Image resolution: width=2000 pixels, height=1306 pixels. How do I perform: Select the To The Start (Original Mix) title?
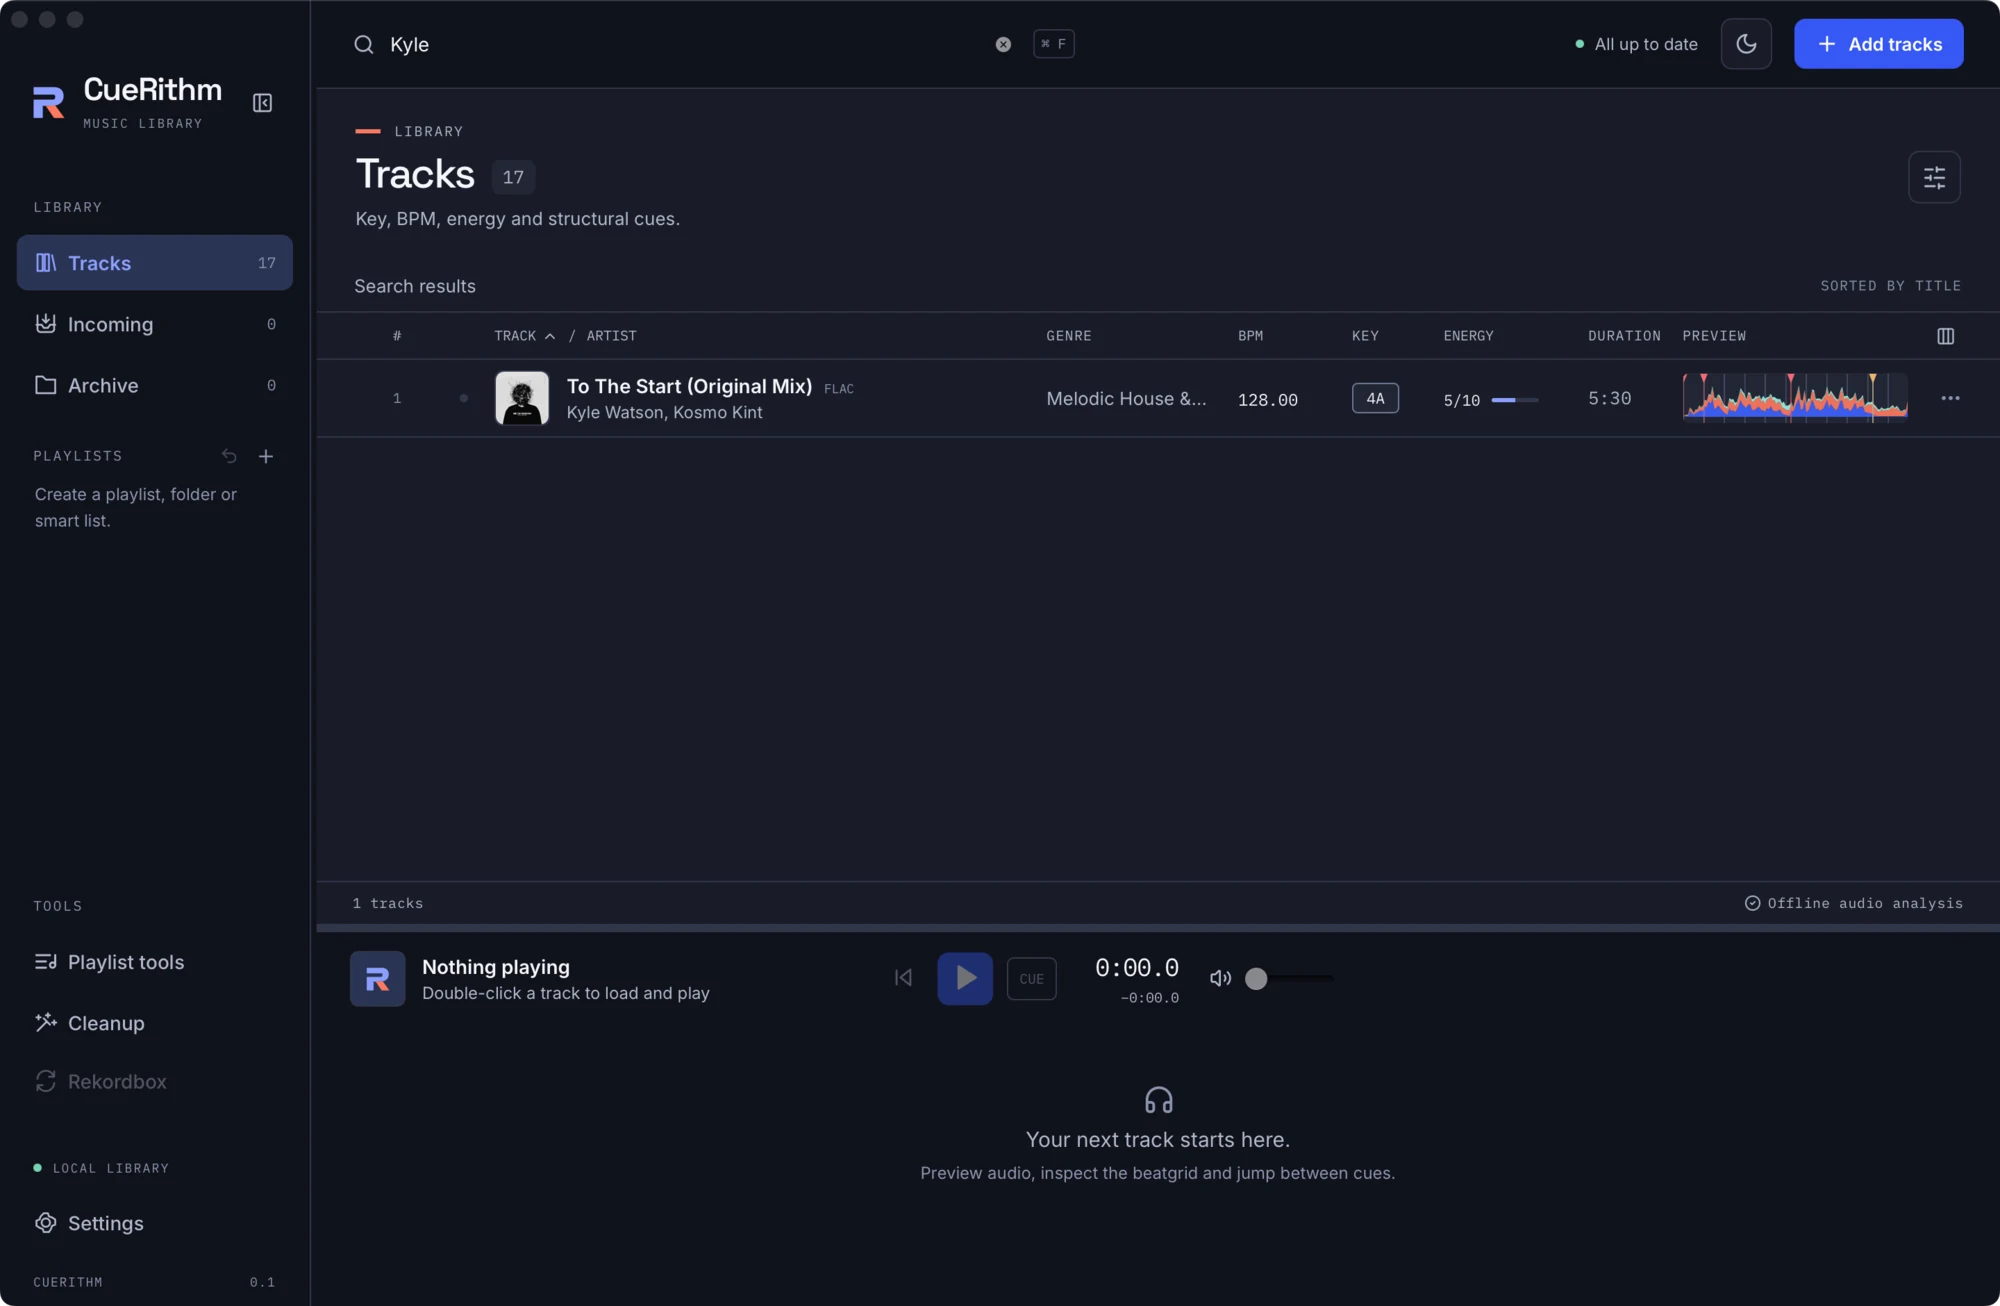[x=689, y=386]
